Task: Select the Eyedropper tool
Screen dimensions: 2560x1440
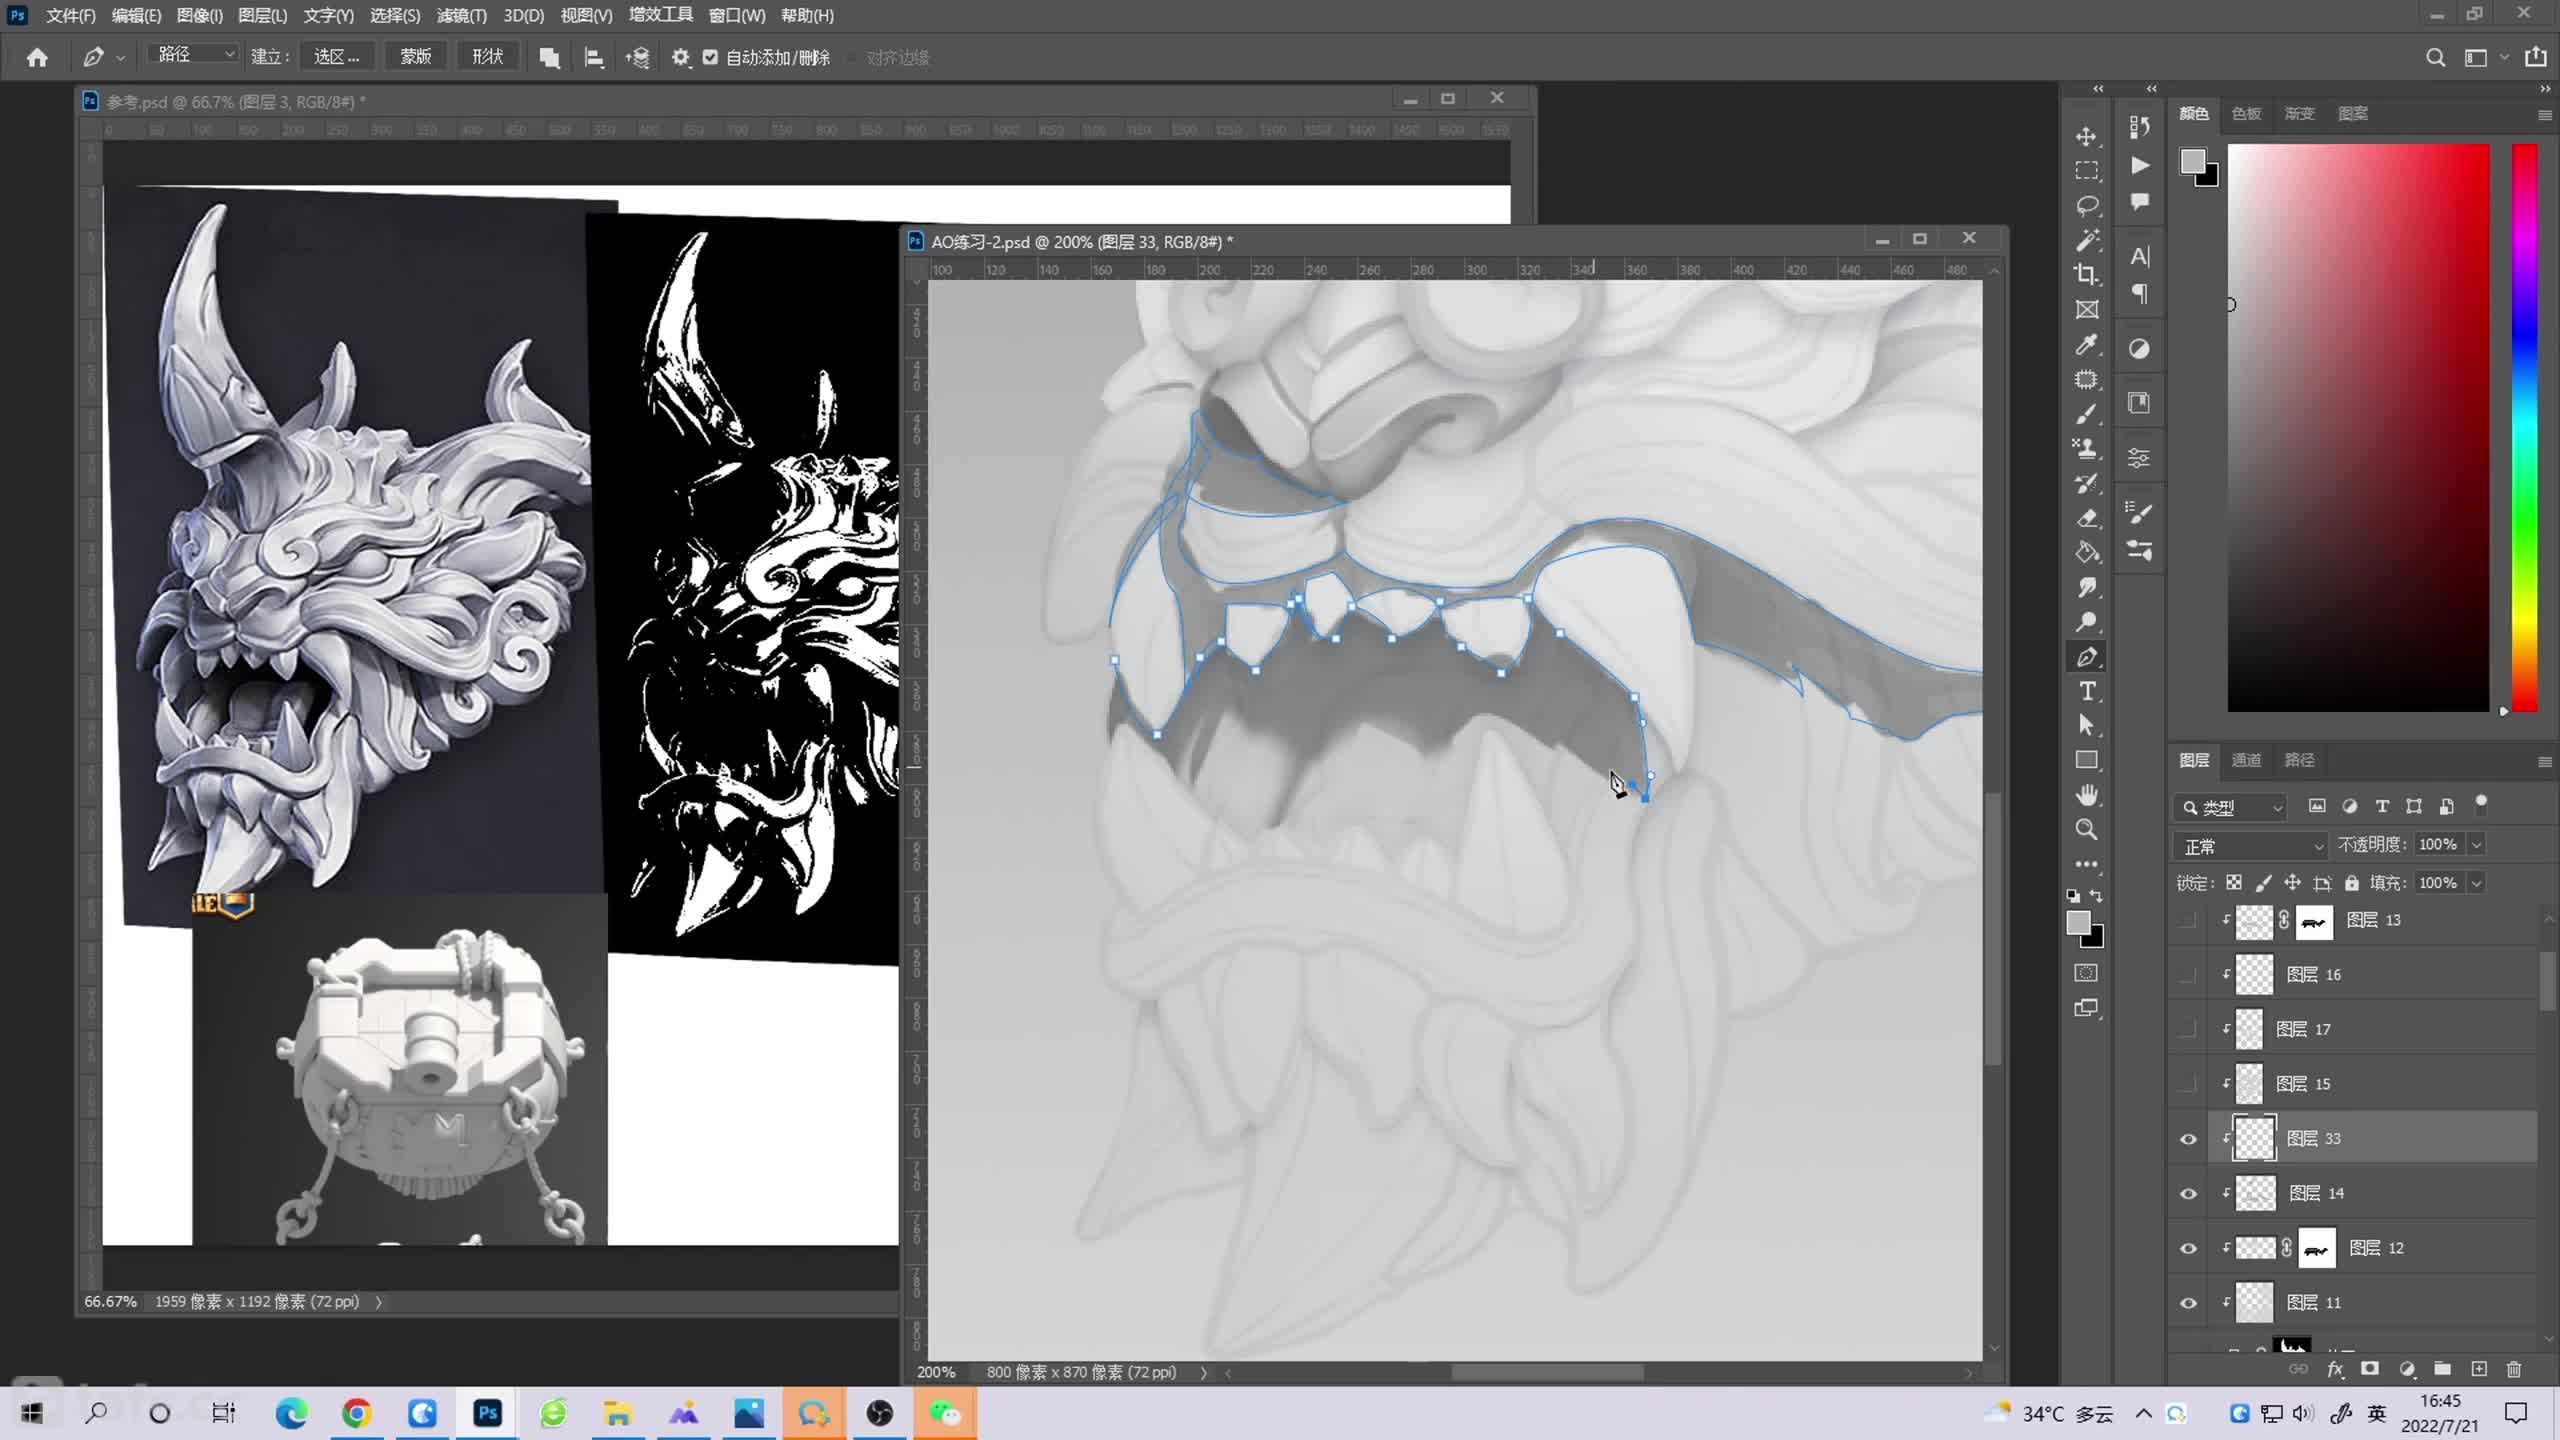Action: tap(2086, 345)
